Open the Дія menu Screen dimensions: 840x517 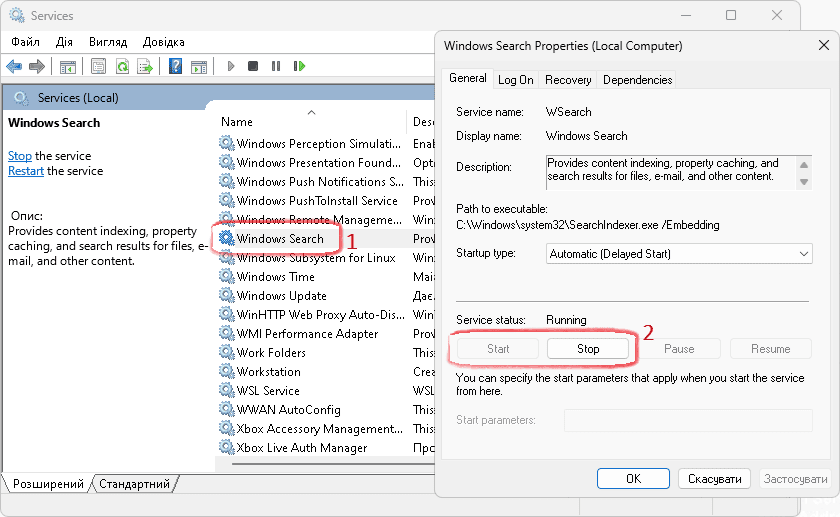[64, 42]
